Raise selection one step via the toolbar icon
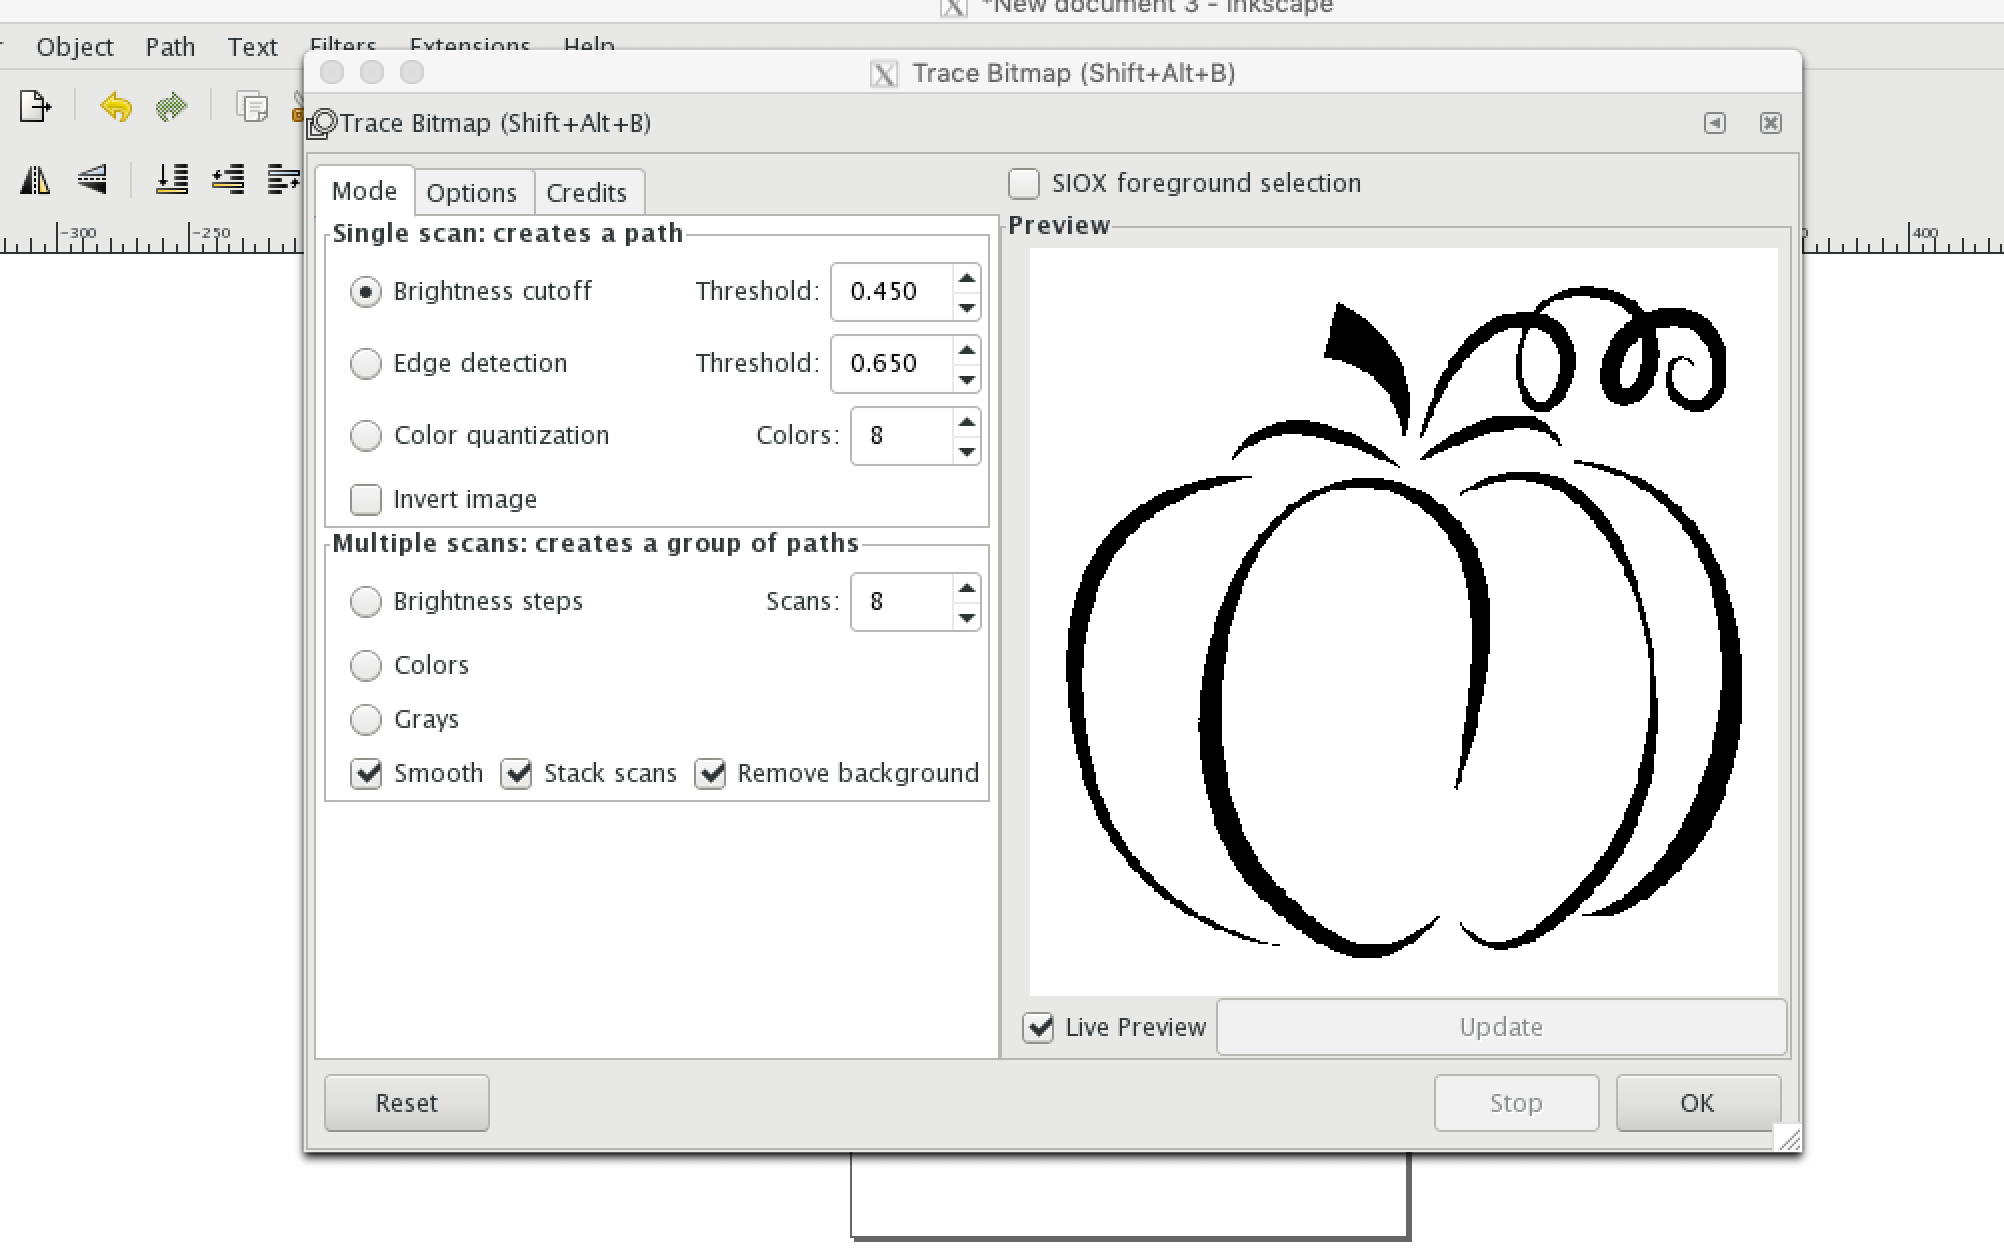 (228, 181)
